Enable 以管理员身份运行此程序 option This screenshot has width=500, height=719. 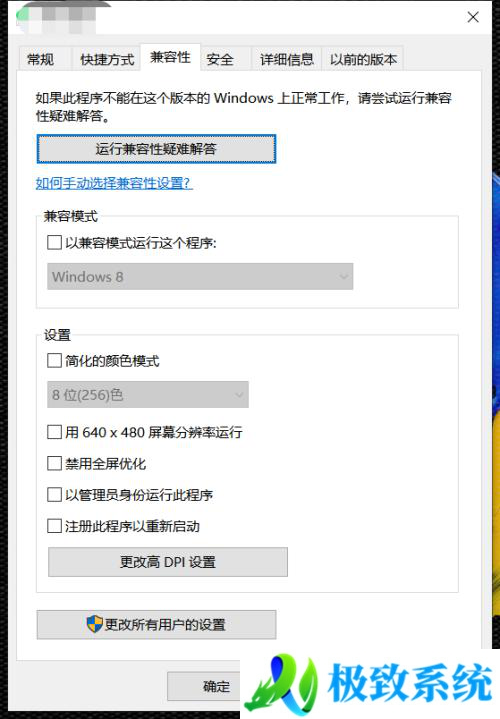coord(55,495)
